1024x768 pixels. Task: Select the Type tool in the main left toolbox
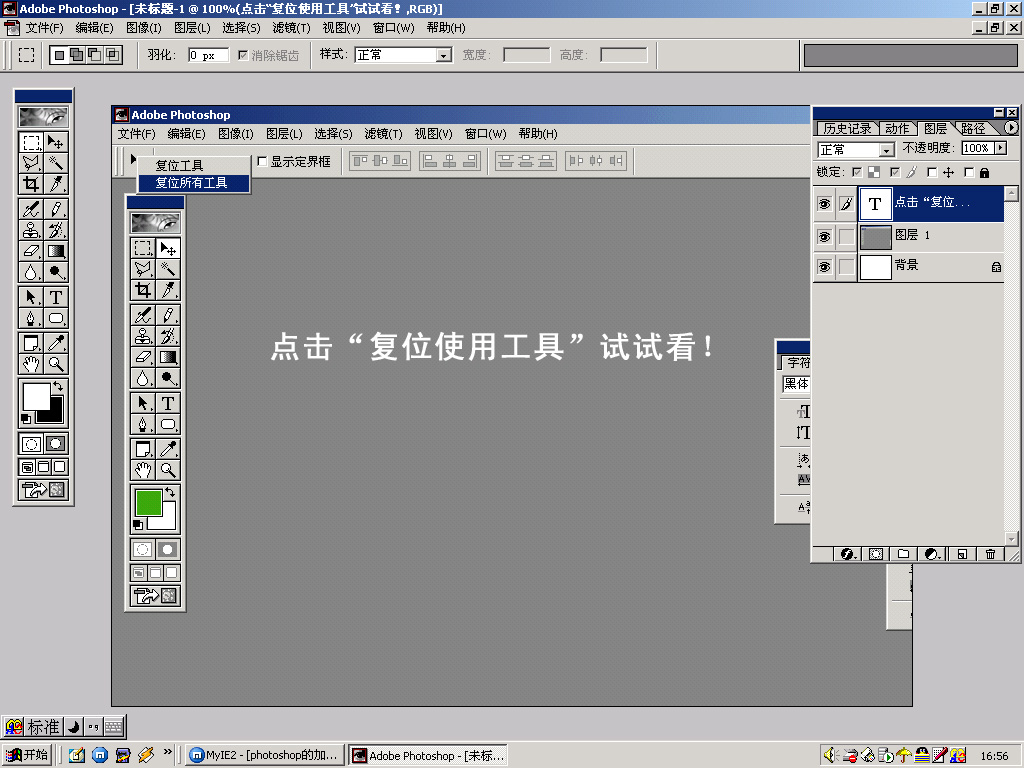(56, 297)
